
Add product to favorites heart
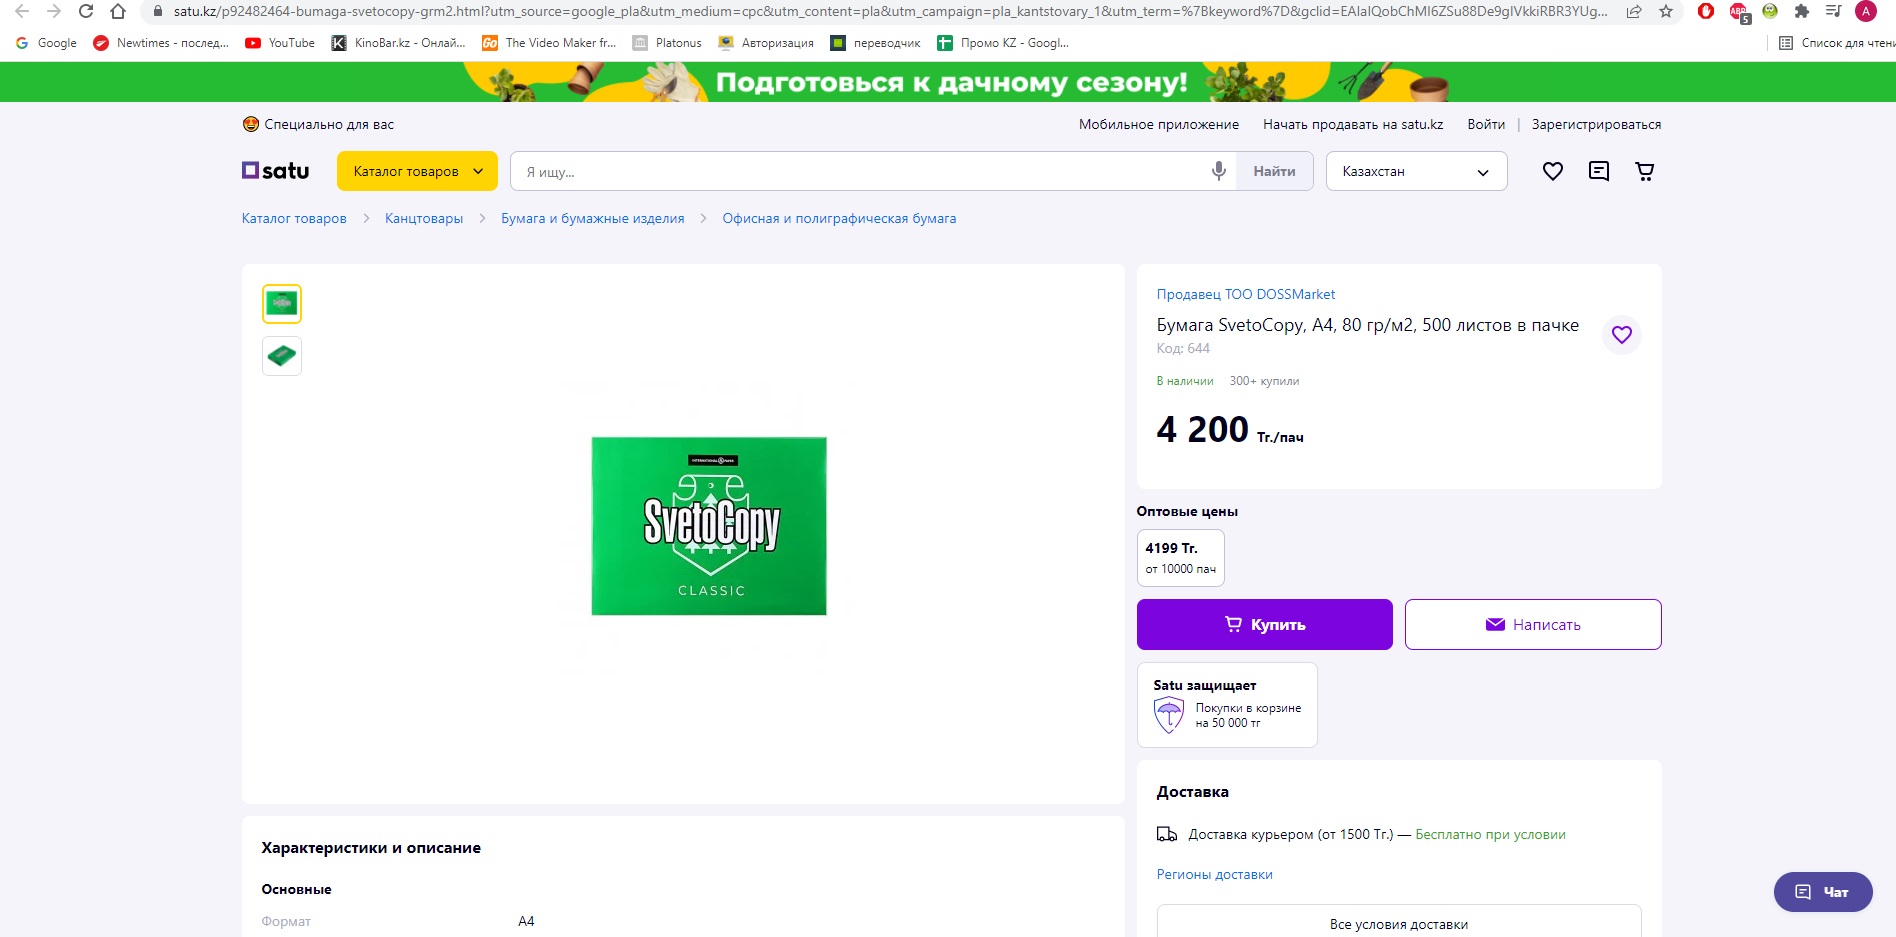1621,335
